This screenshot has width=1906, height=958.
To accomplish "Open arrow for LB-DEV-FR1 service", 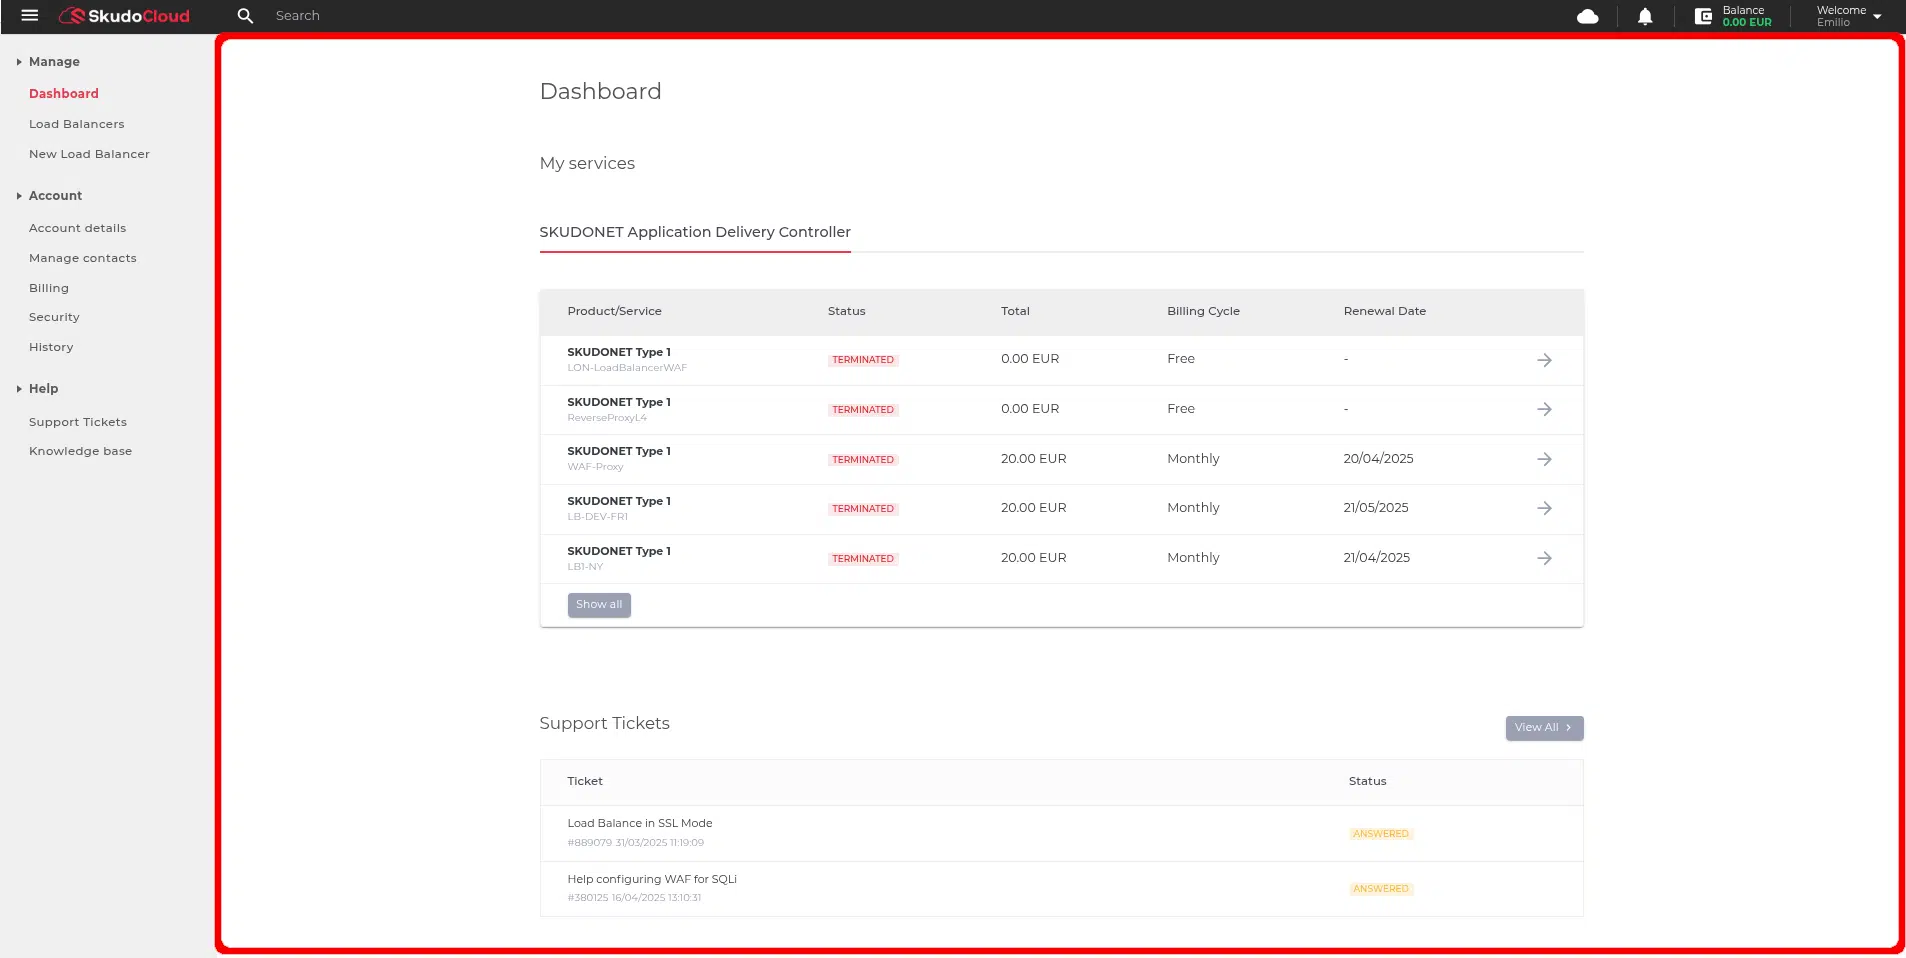I will [1544, 509].
